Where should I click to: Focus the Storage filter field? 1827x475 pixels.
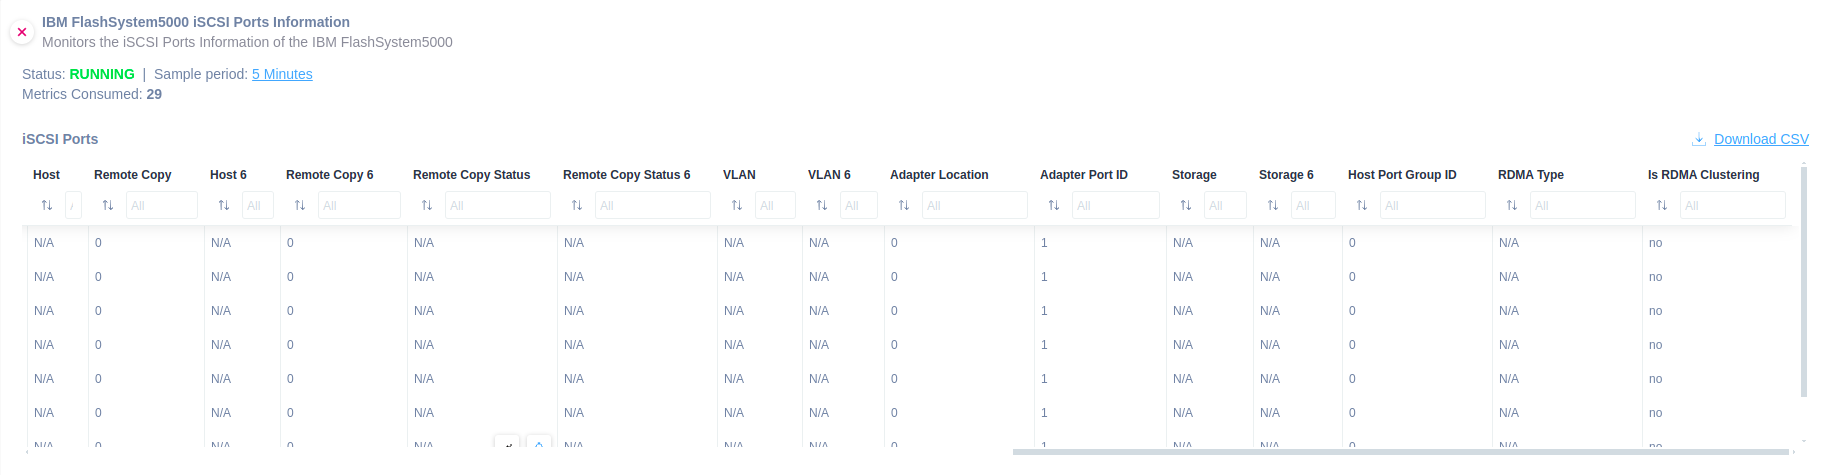pyautogui.click(x=1225, y=205)
